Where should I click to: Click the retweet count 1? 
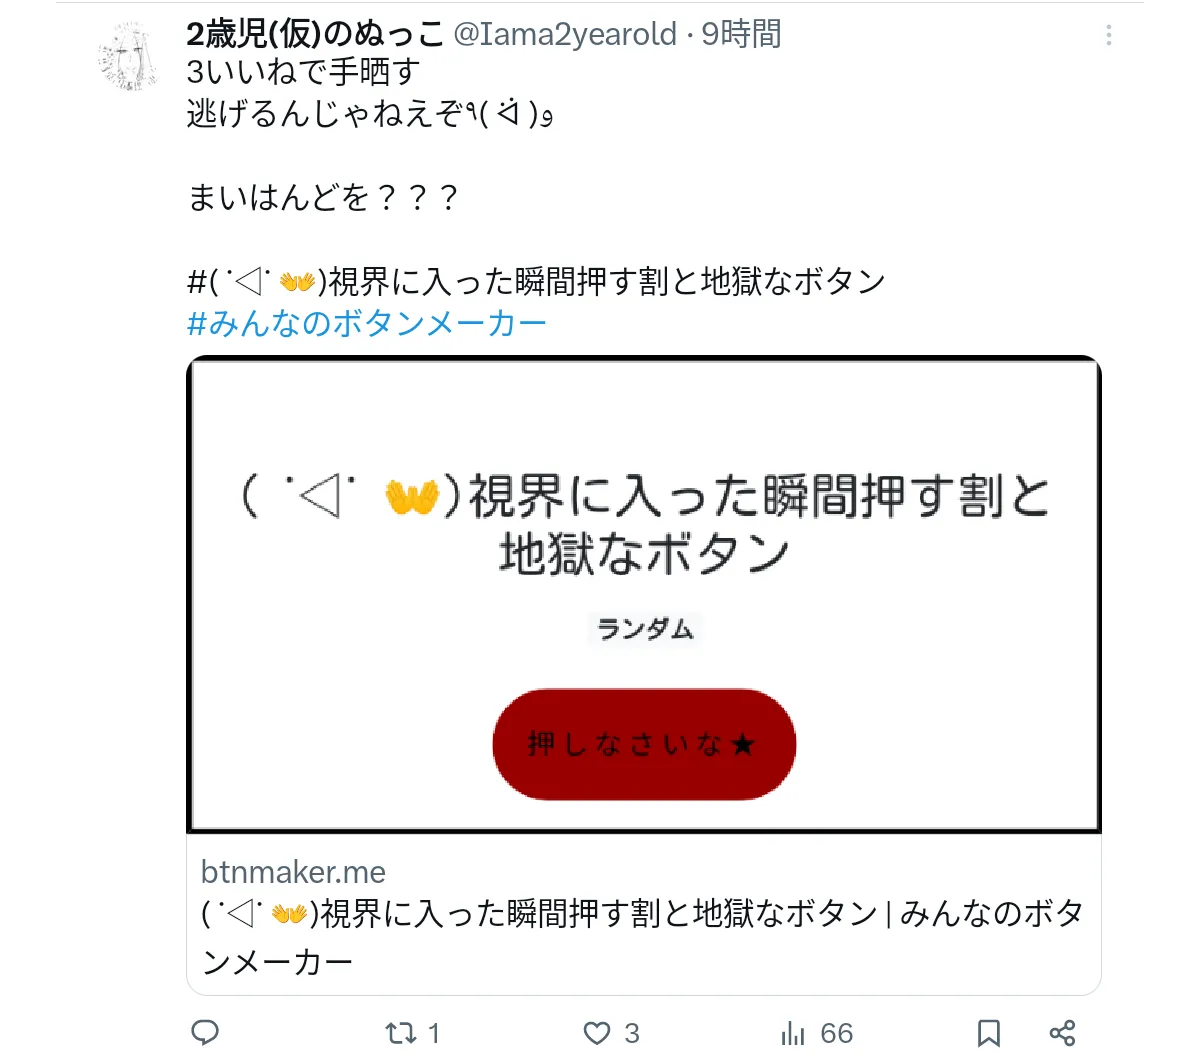point(434,1033)
